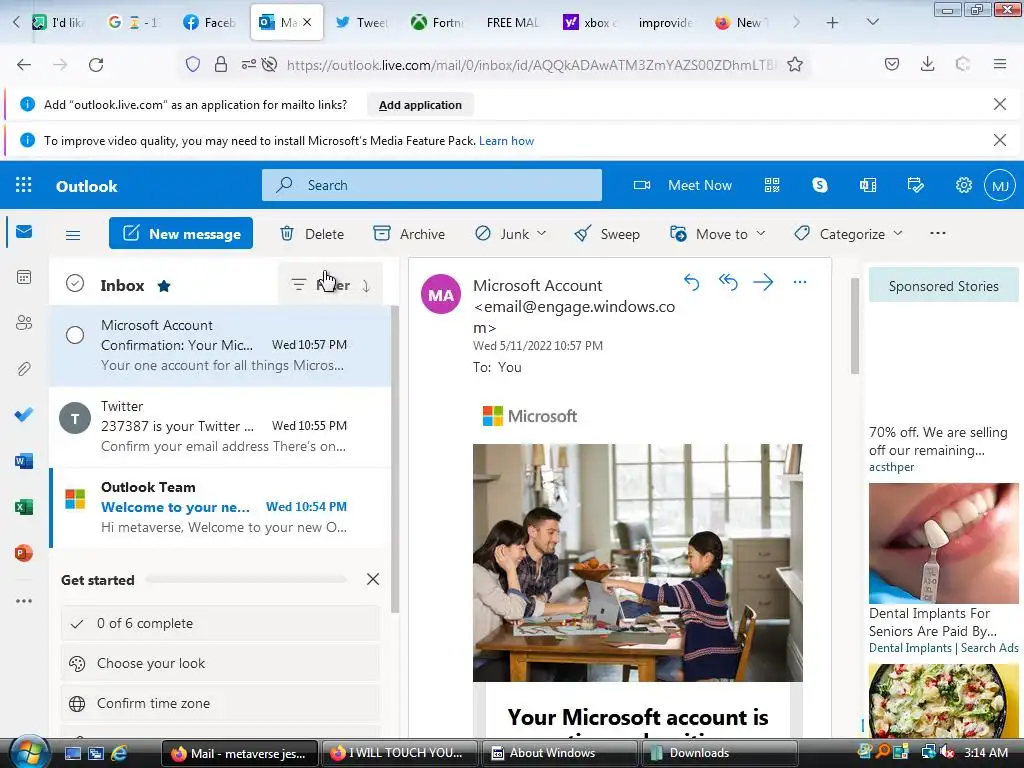Open the Files paperclip sidebar icon

[24, 369]
